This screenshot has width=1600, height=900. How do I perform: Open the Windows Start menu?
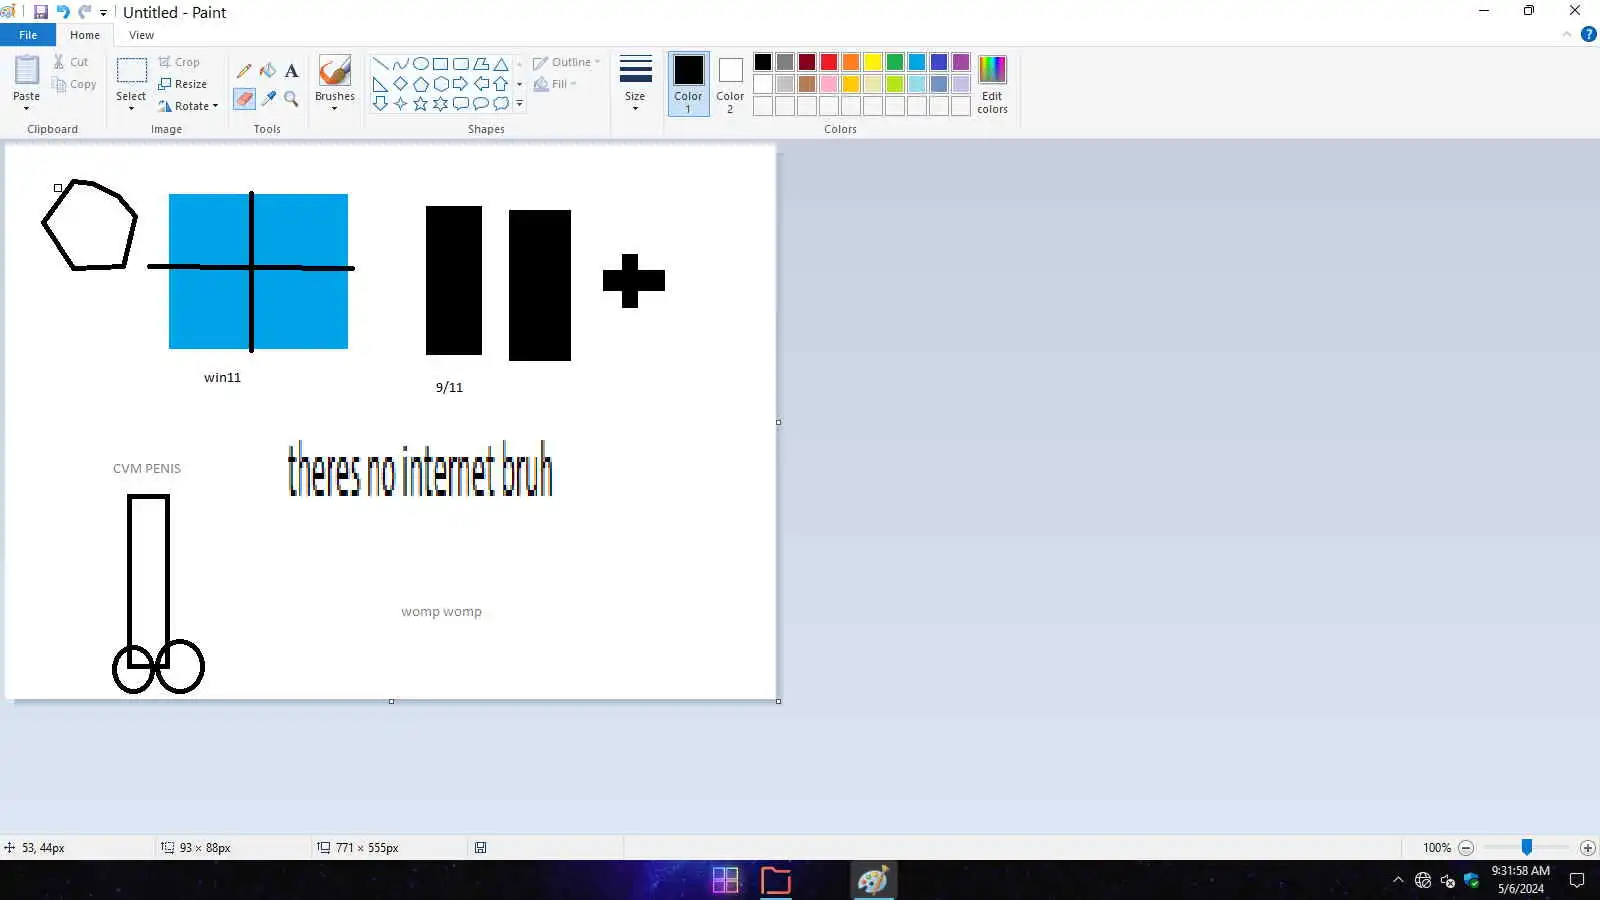pos(725,880)
